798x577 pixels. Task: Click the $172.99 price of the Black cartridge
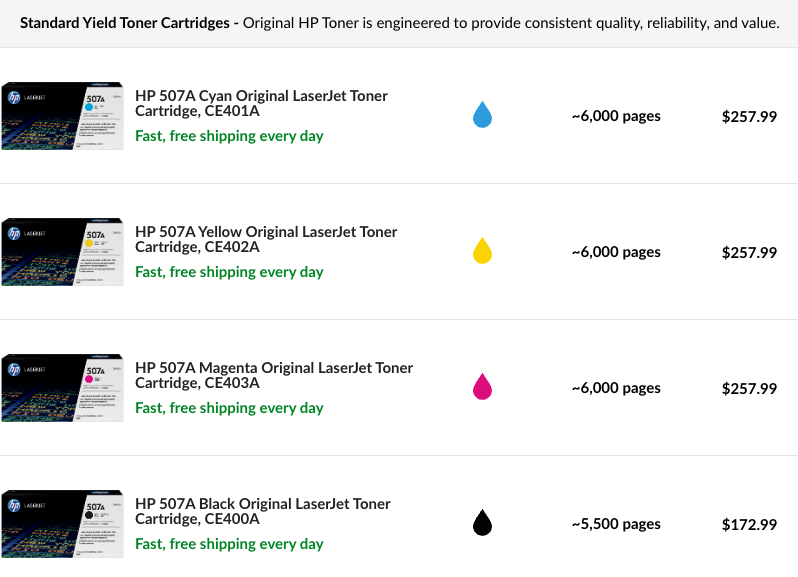point(749,525)
